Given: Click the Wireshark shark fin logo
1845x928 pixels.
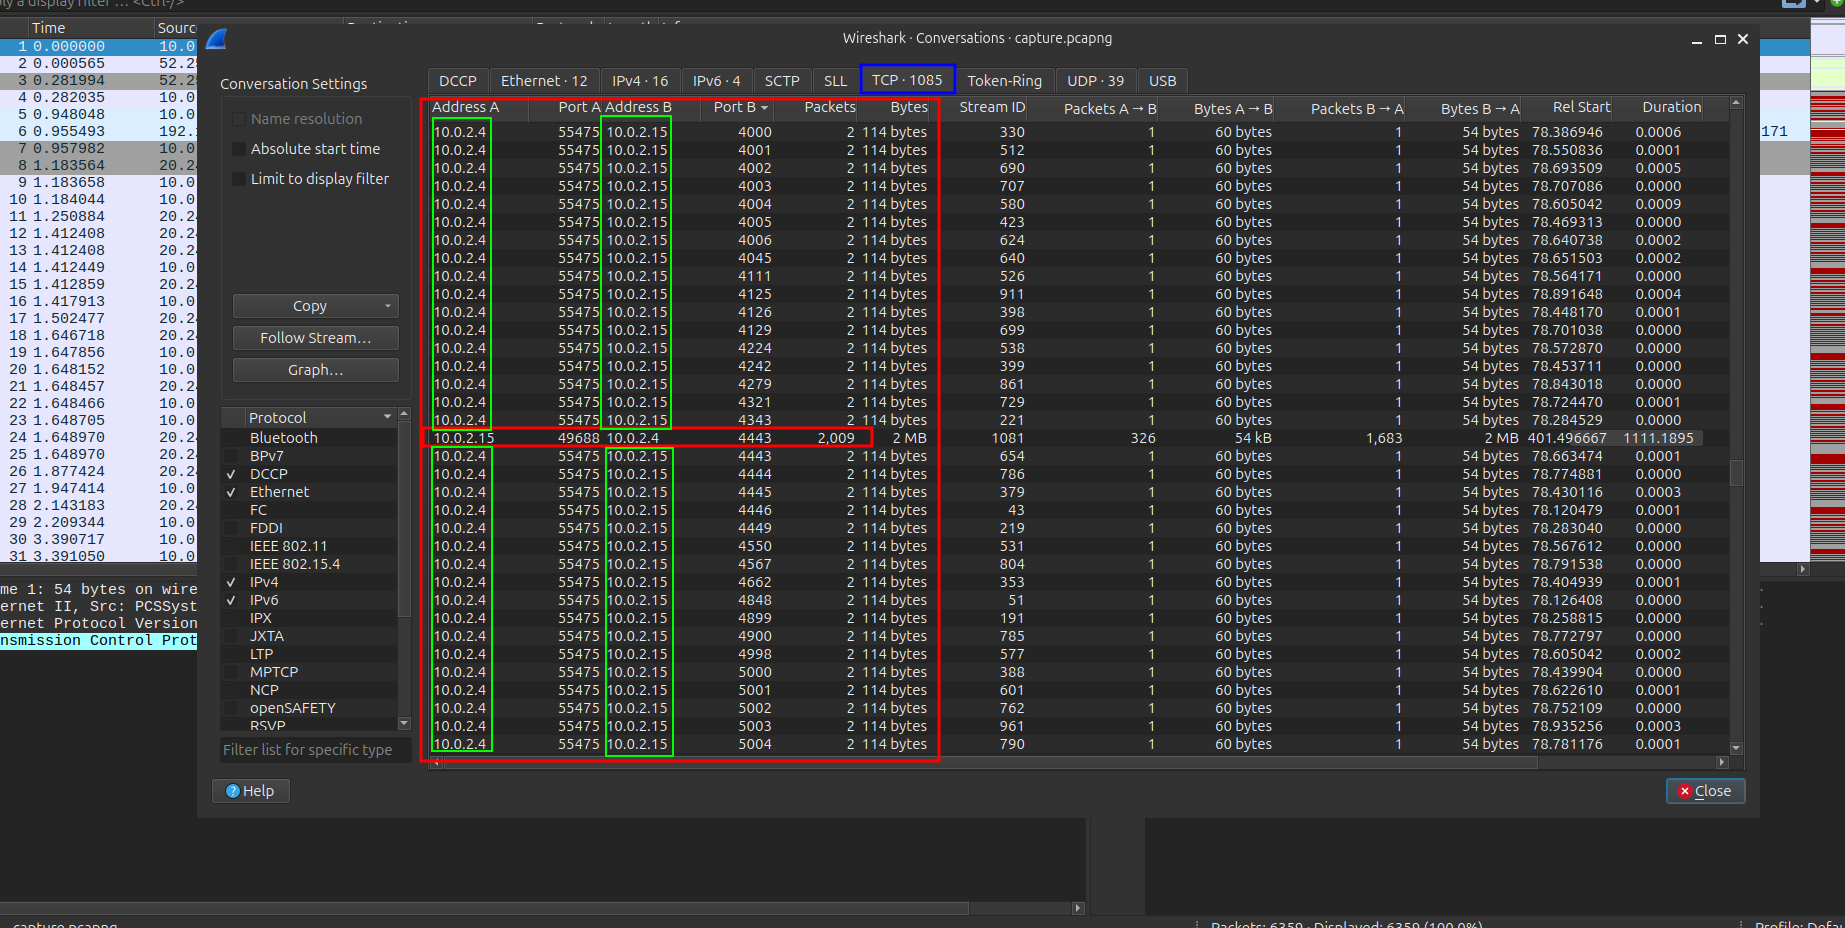Looking at the screenshot, I should coord(217,39).
